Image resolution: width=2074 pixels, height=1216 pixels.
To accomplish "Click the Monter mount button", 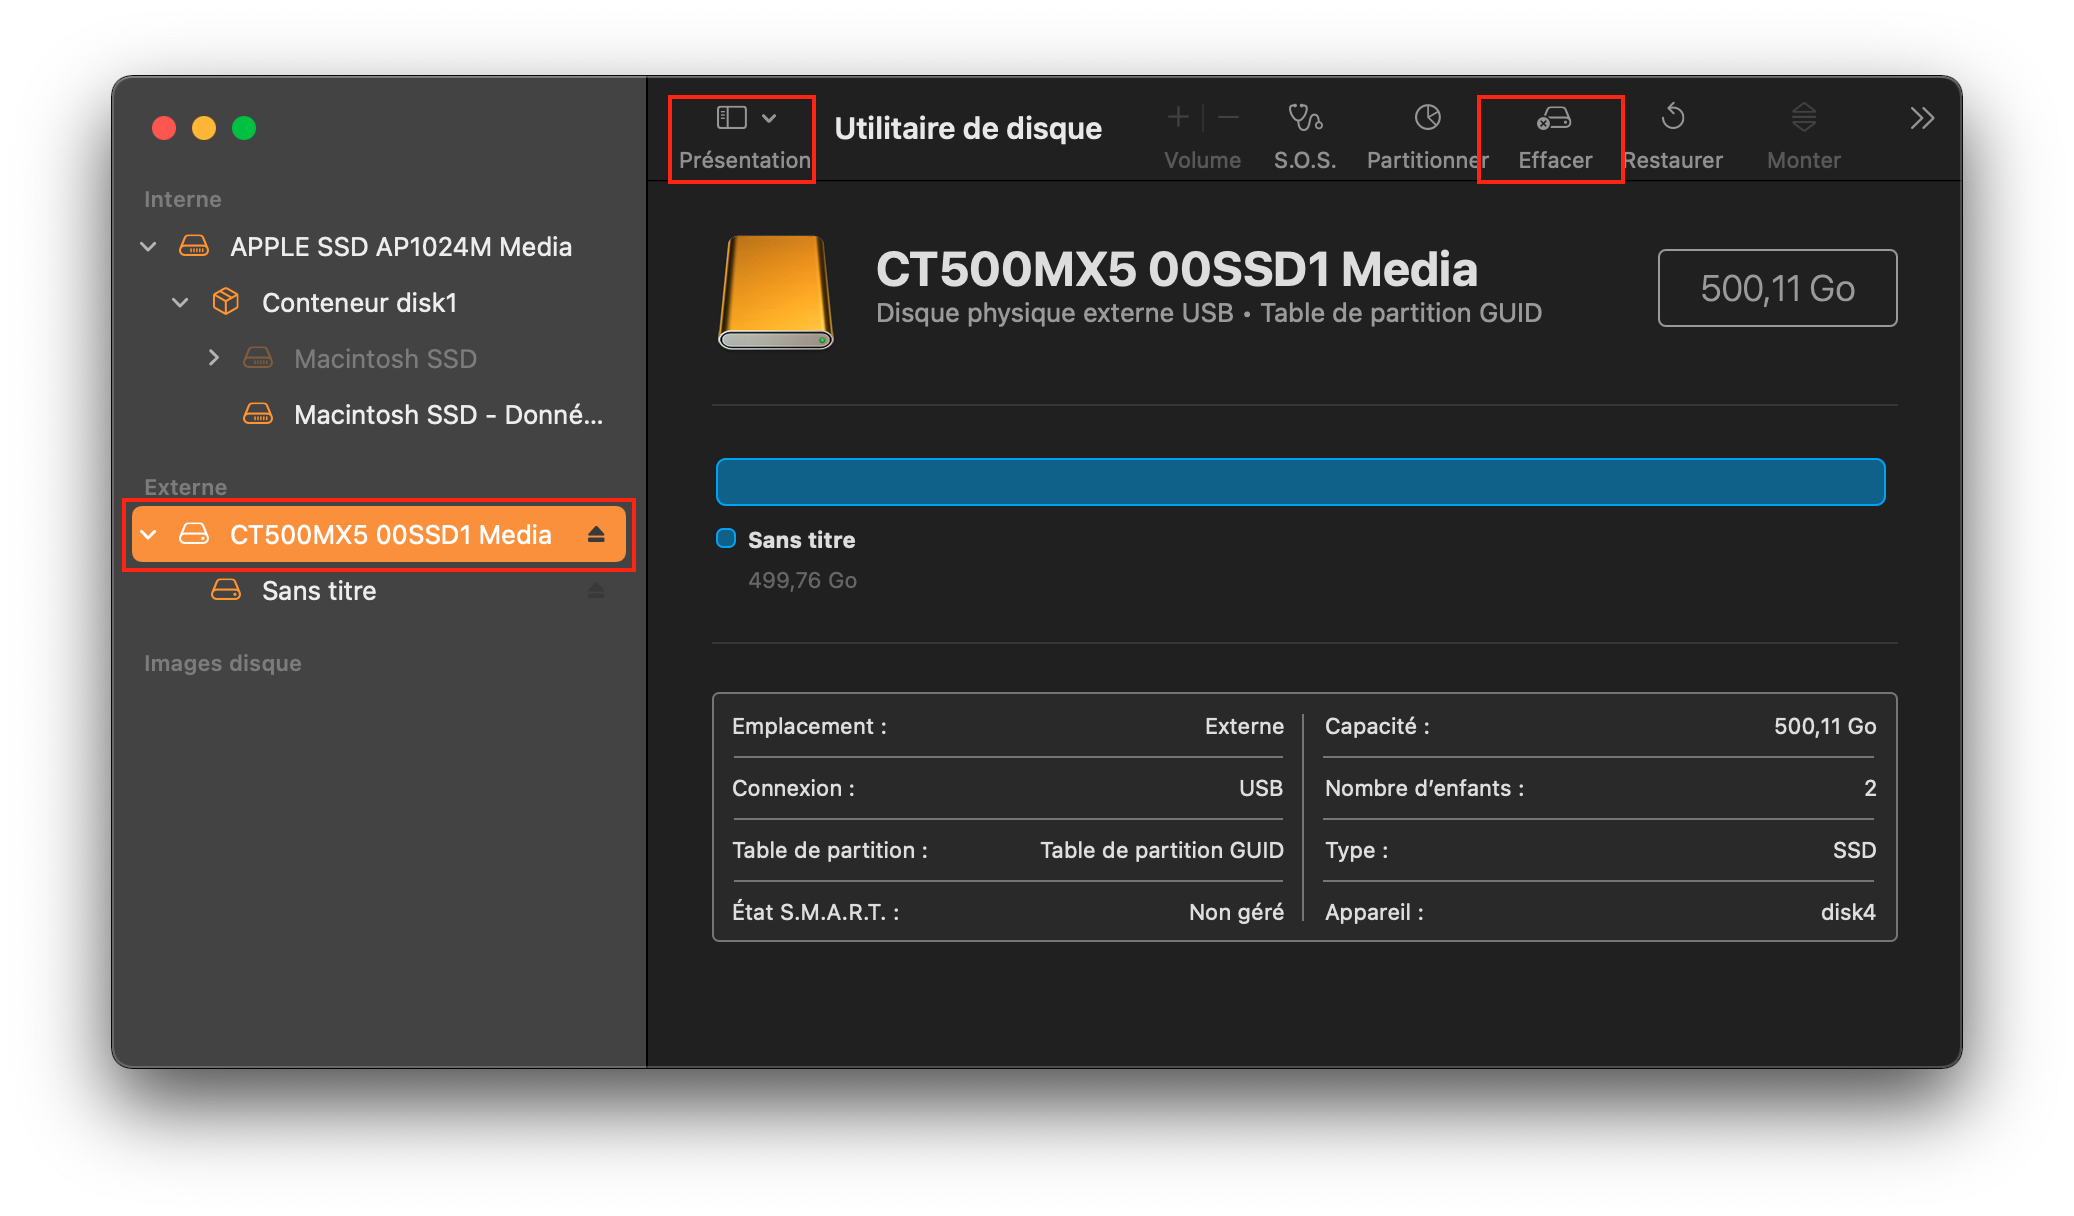I will [x=1803, y=138].
